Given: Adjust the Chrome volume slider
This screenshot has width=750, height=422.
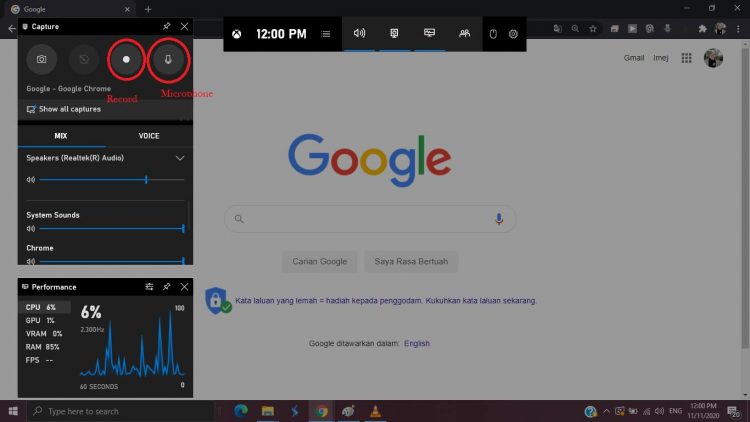Looking at the screenshot, I should point(112,261).
